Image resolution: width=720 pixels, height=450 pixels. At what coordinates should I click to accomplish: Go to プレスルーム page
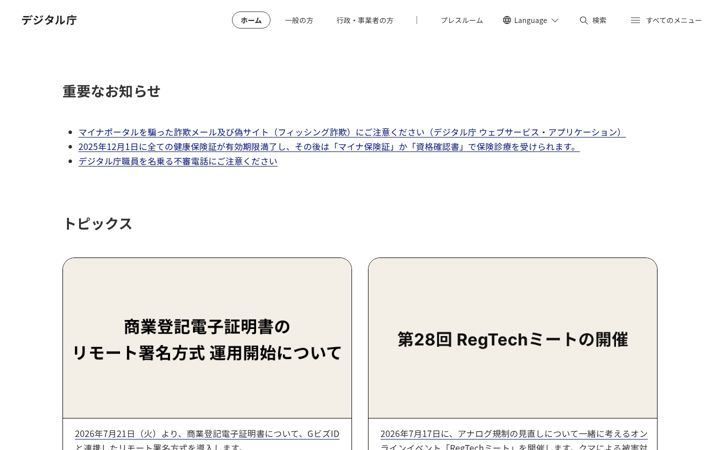click(x=461, y=20)
